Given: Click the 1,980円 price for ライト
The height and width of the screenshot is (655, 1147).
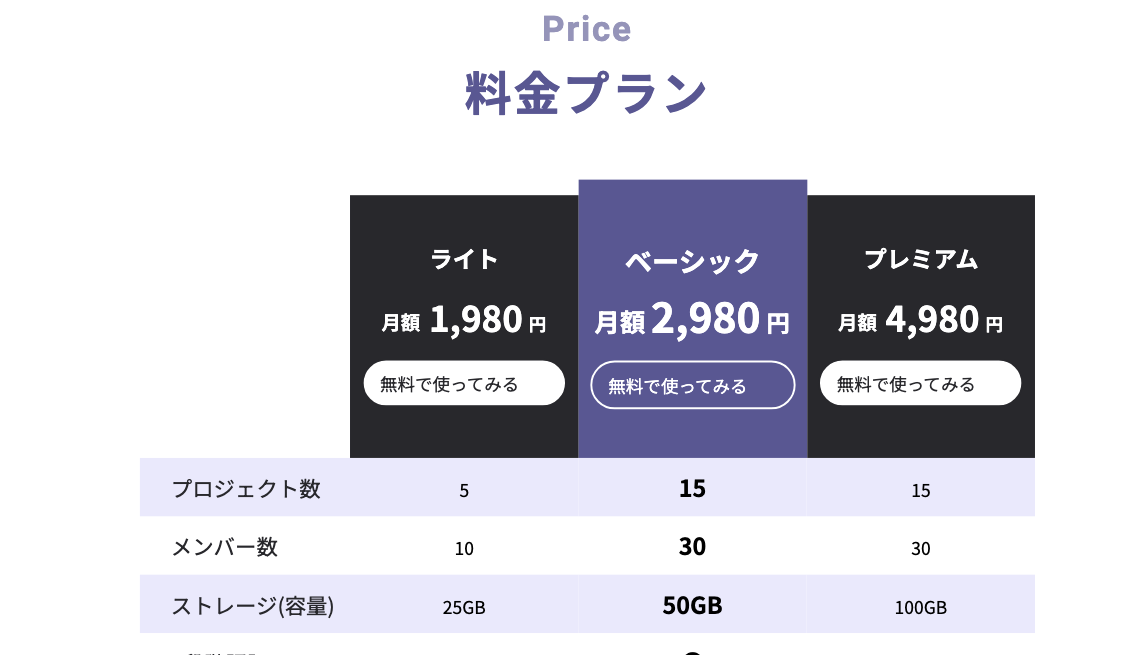Looking at the screenshot, I should pos(464,319).
